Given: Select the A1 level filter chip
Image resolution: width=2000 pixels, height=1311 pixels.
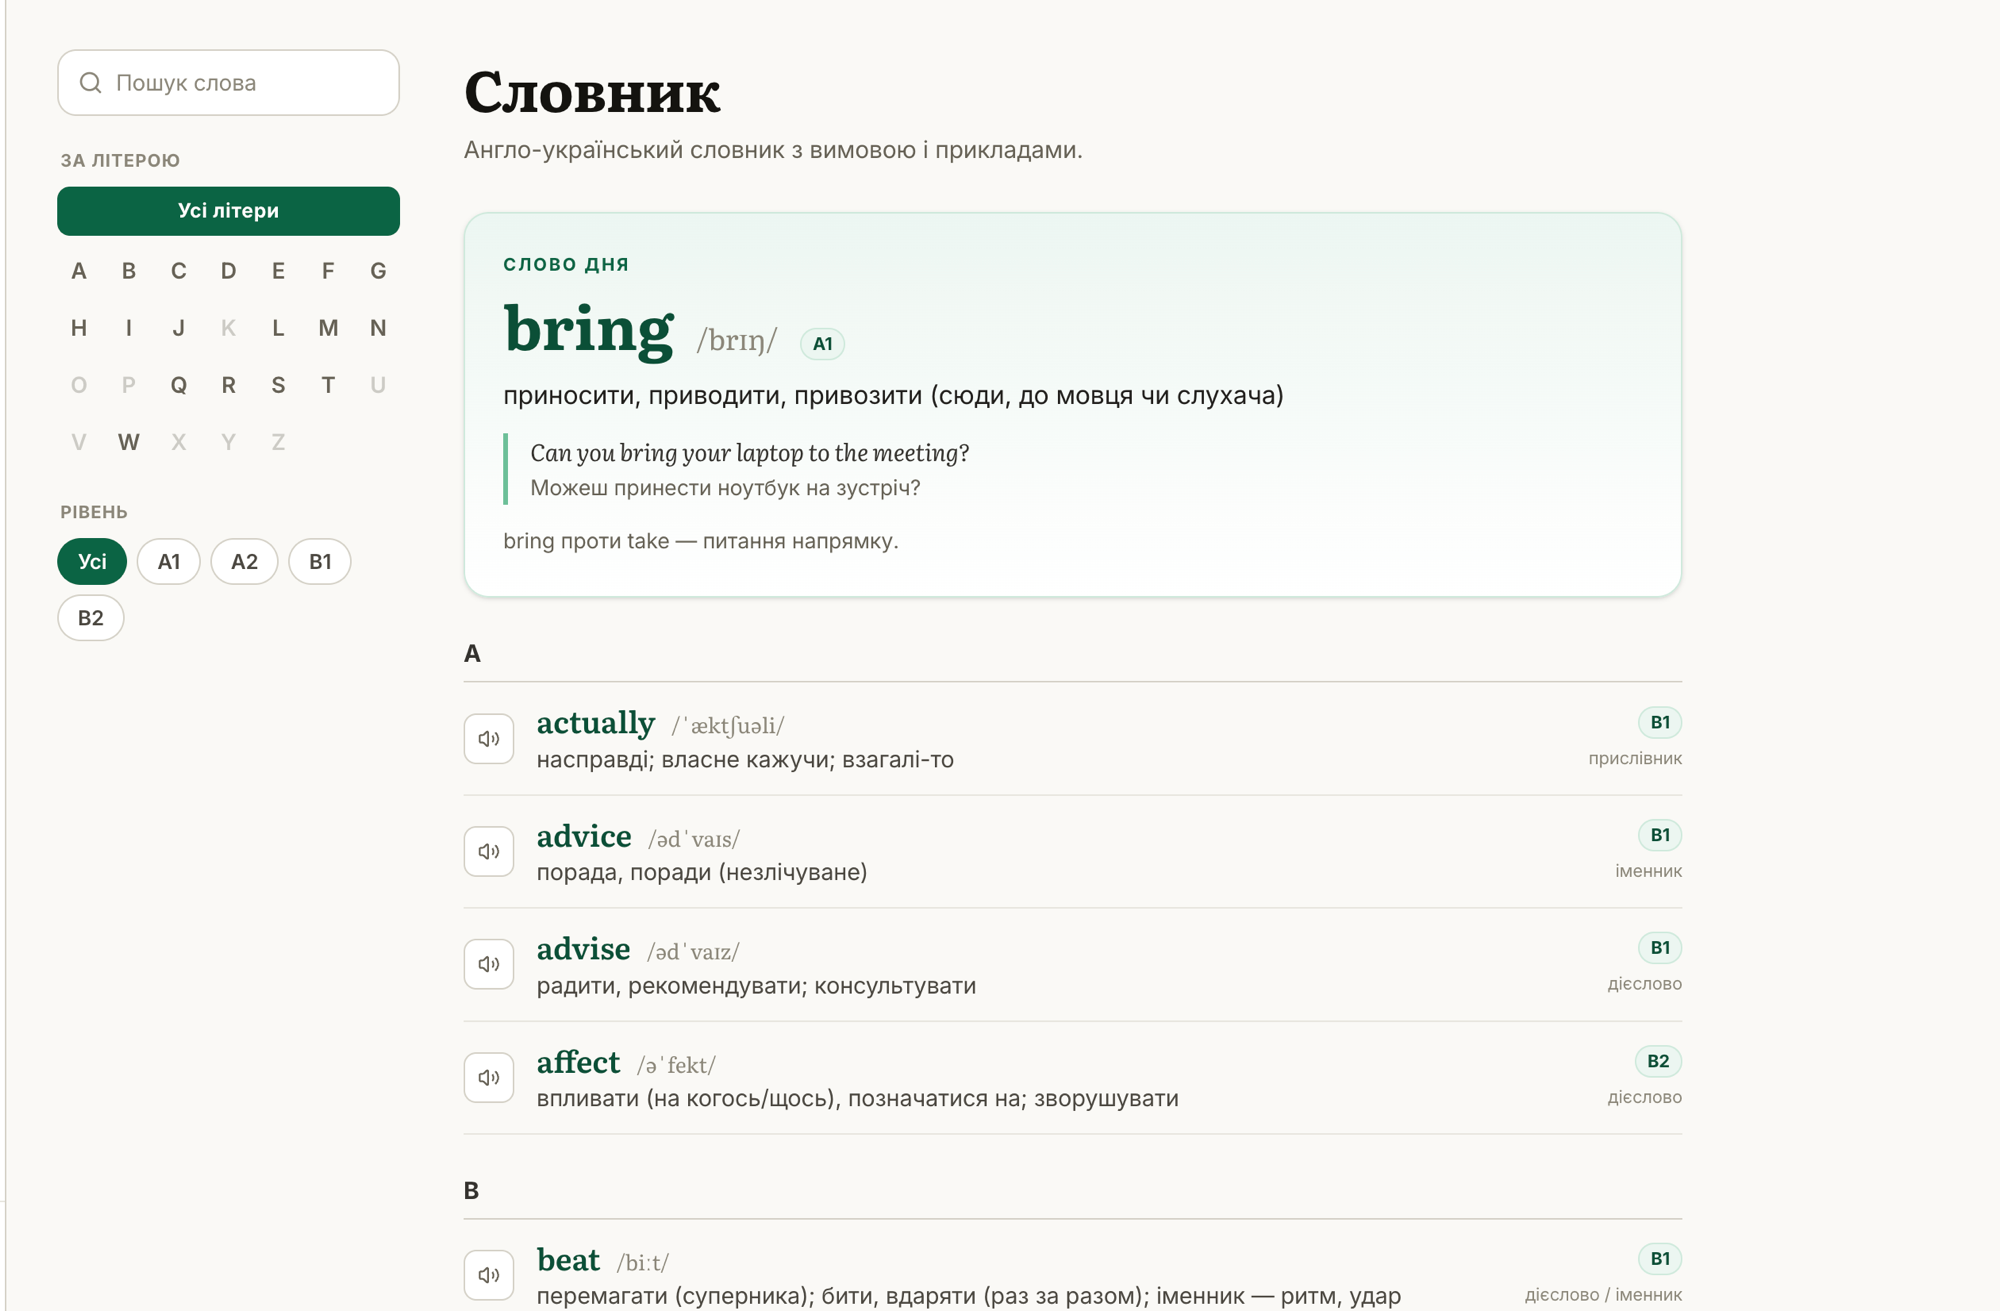Looking at the screenshot, I should coord(169,562).
